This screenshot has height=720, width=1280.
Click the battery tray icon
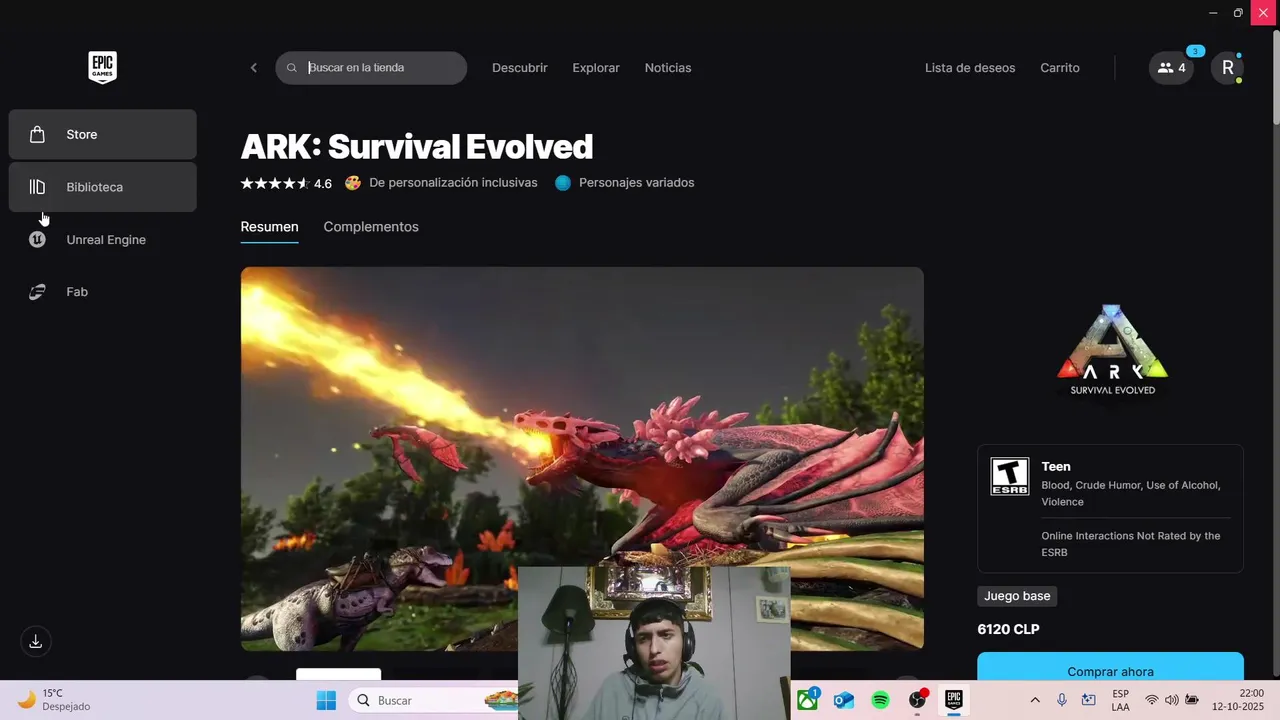[x=1191, y=701]
